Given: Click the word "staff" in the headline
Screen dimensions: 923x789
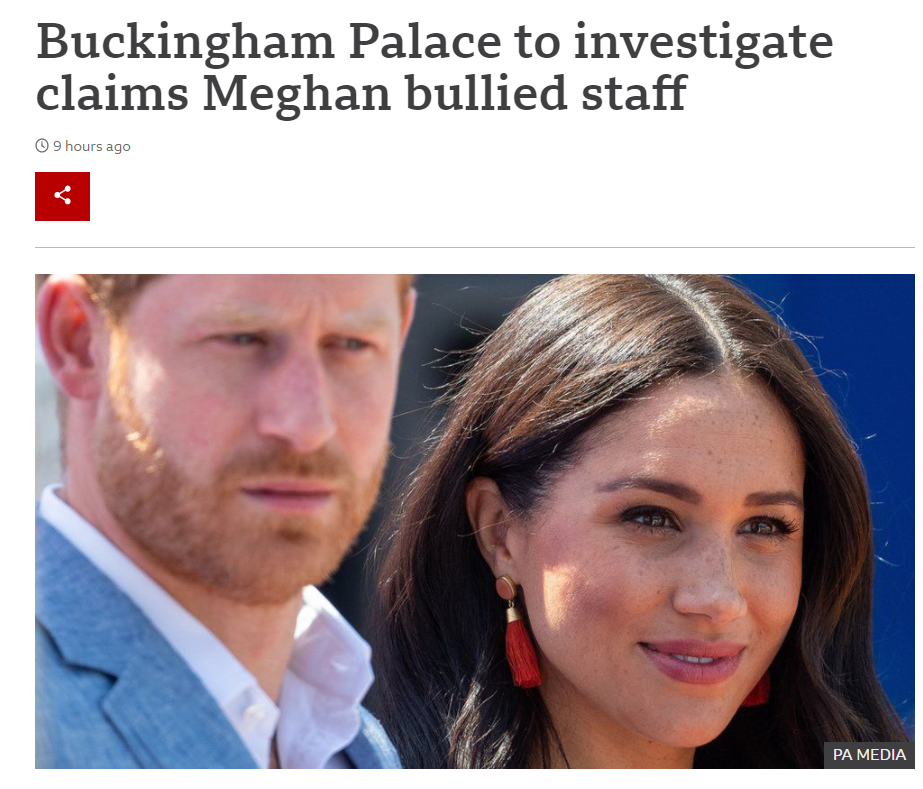Looking at the screenshot, I should click(x=634, y=93).
